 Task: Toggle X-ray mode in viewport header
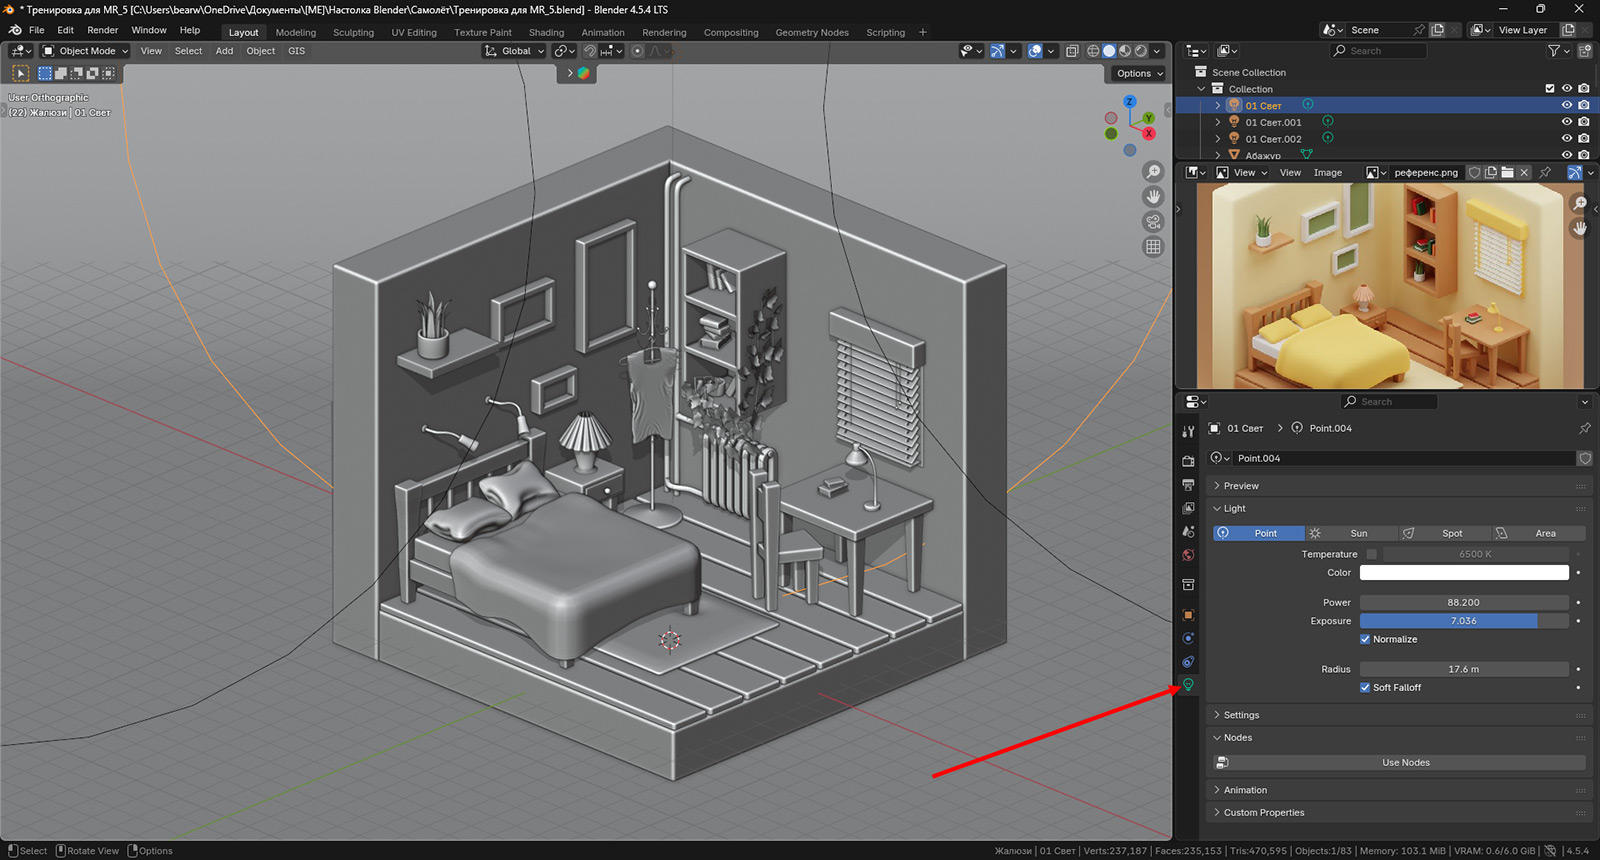click(x=1072, y=51)
